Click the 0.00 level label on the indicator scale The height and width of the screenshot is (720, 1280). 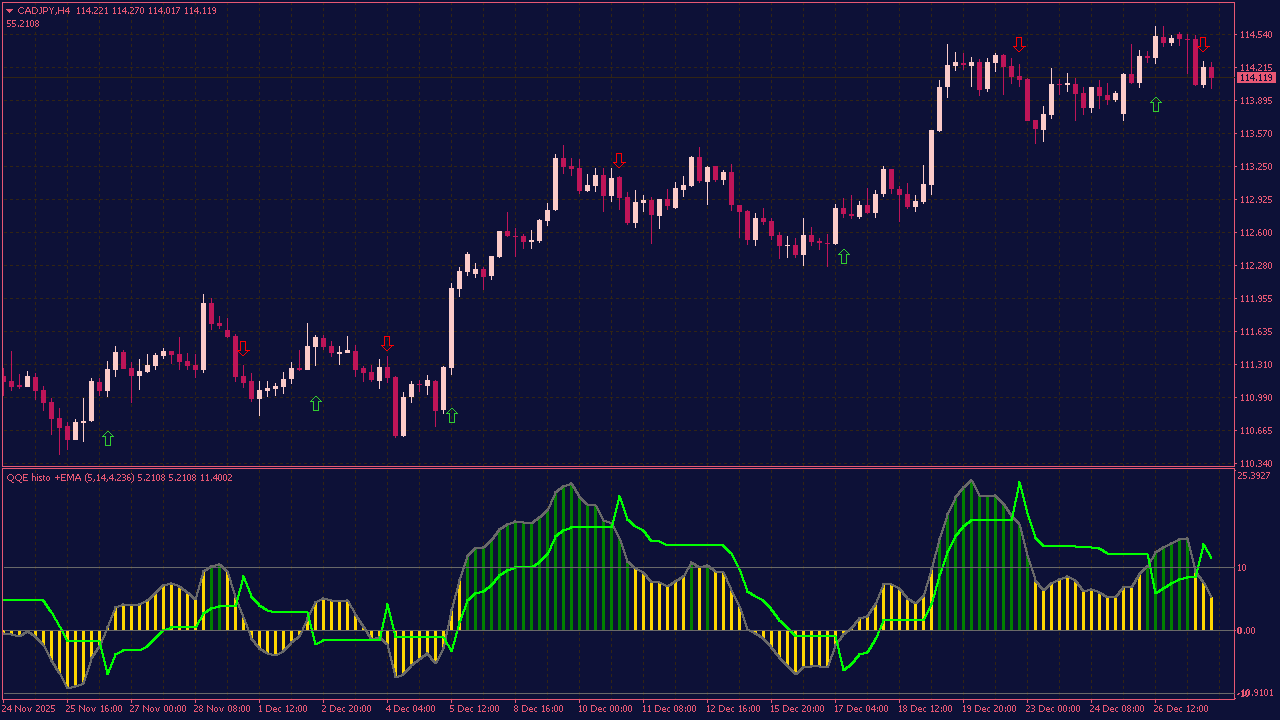tap(1246, 630)
